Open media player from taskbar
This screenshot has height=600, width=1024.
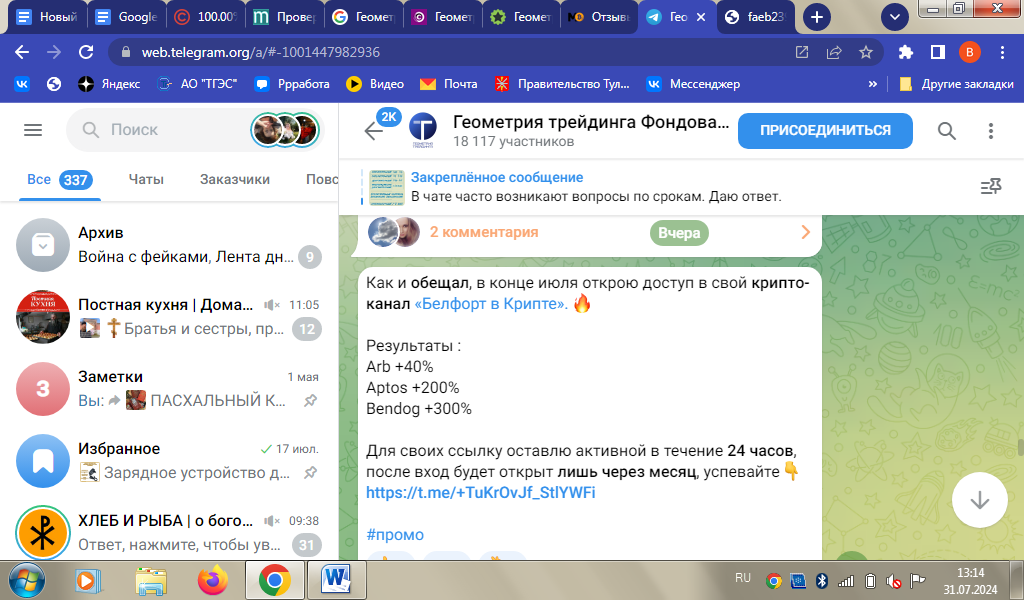click(88, 580)
